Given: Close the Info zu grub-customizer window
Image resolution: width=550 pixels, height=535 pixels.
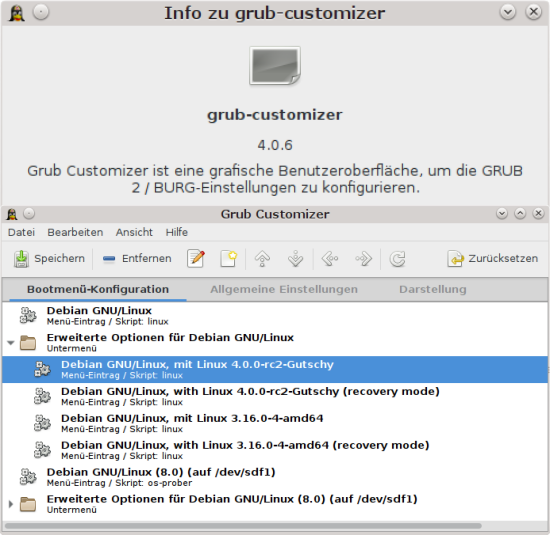Looking at the screenshot, I should [x=534, y=13].
